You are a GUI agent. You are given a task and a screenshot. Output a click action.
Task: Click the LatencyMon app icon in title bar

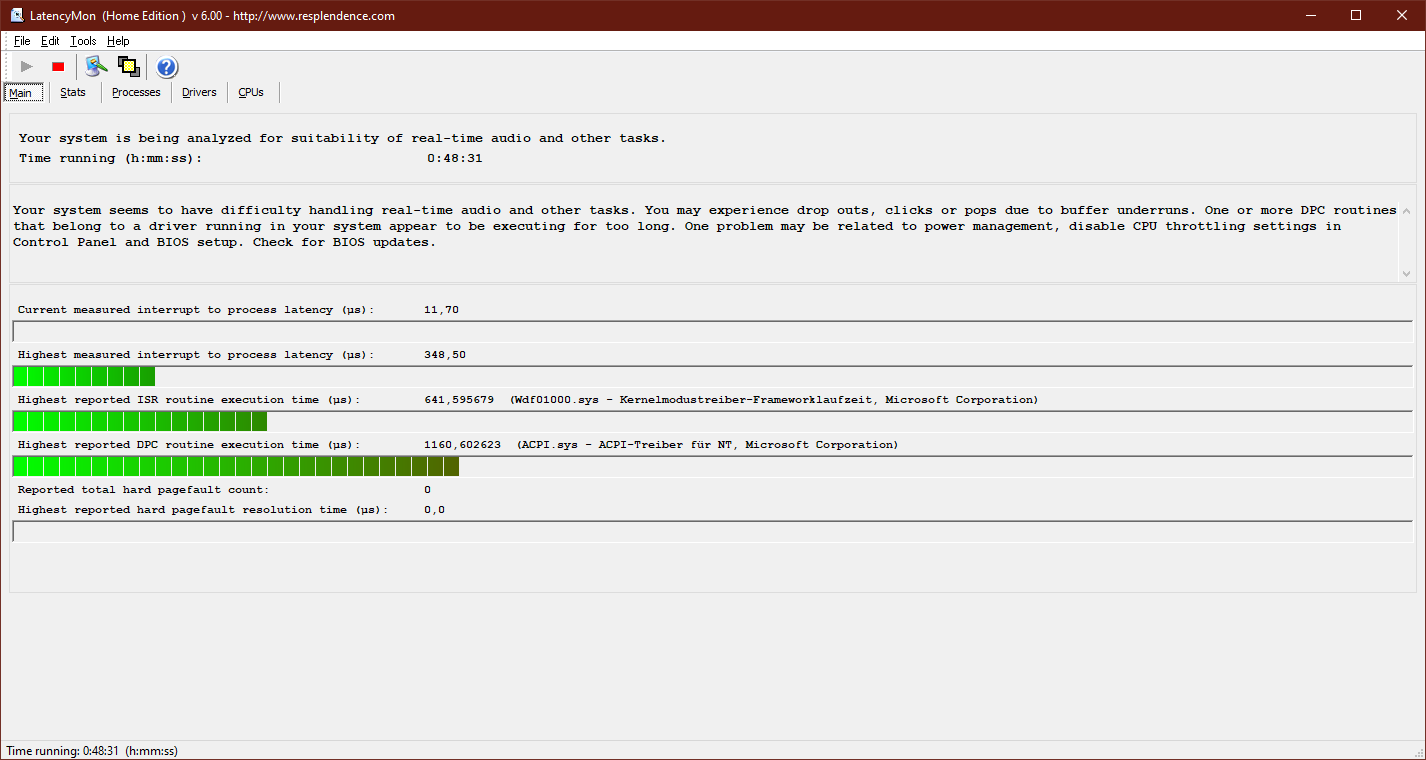click(x=17, y=15)
